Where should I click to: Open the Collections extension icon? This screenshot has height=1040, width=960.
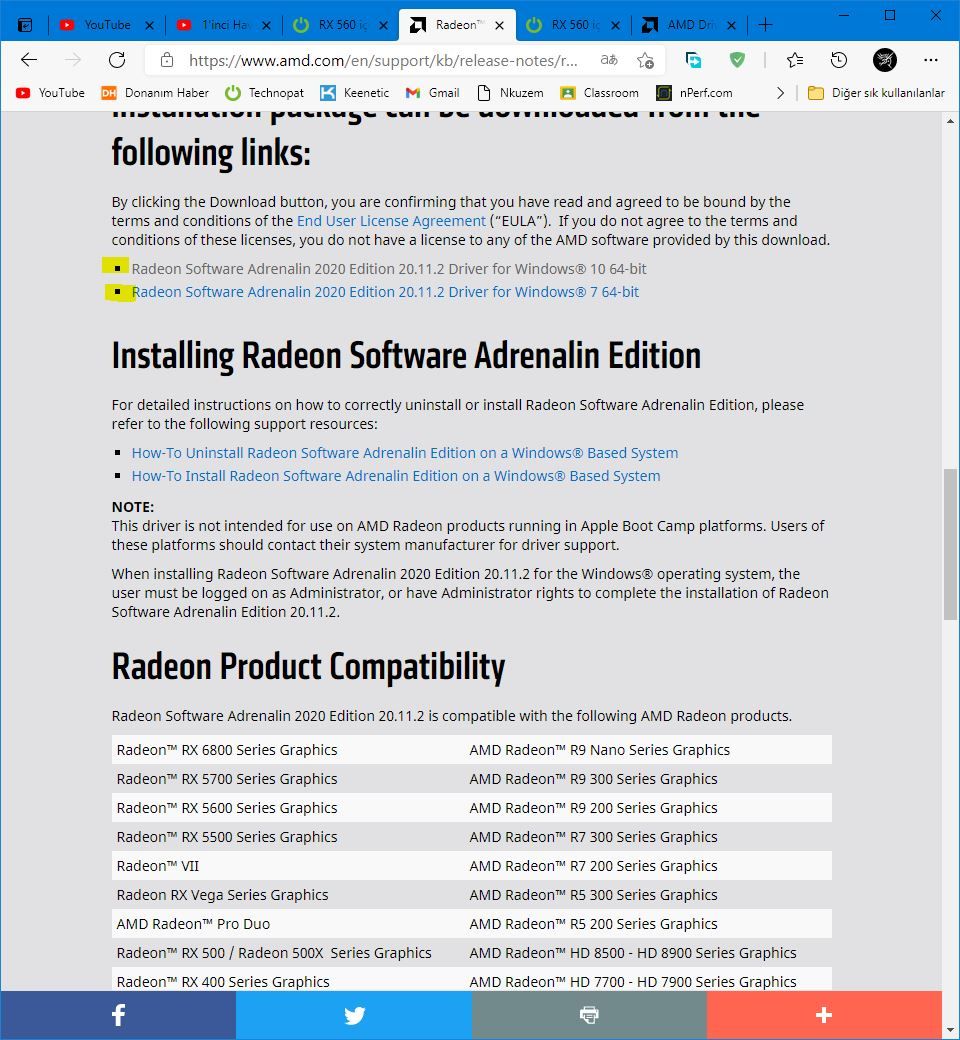693,60
